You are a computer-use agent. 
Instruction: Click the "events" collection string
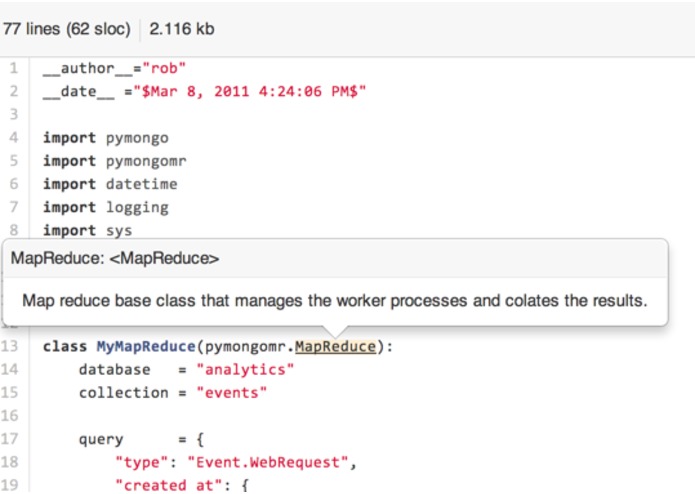231,393
